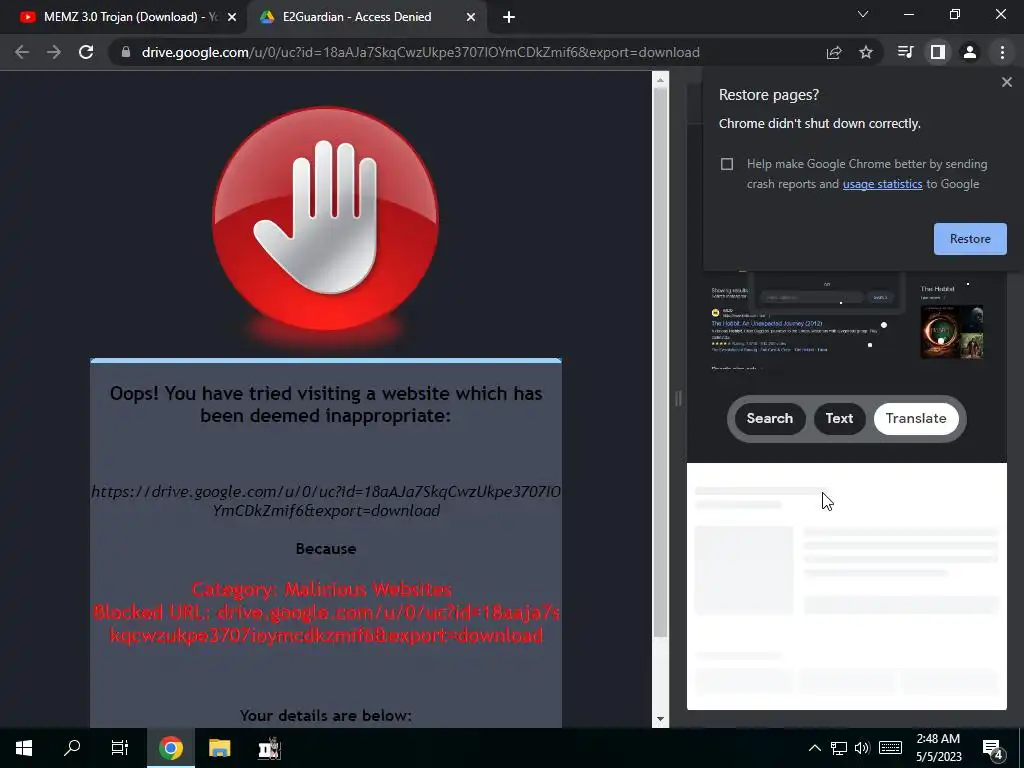
Task: Select Search mode in Lens panel
Action: (x=769, y=419)
